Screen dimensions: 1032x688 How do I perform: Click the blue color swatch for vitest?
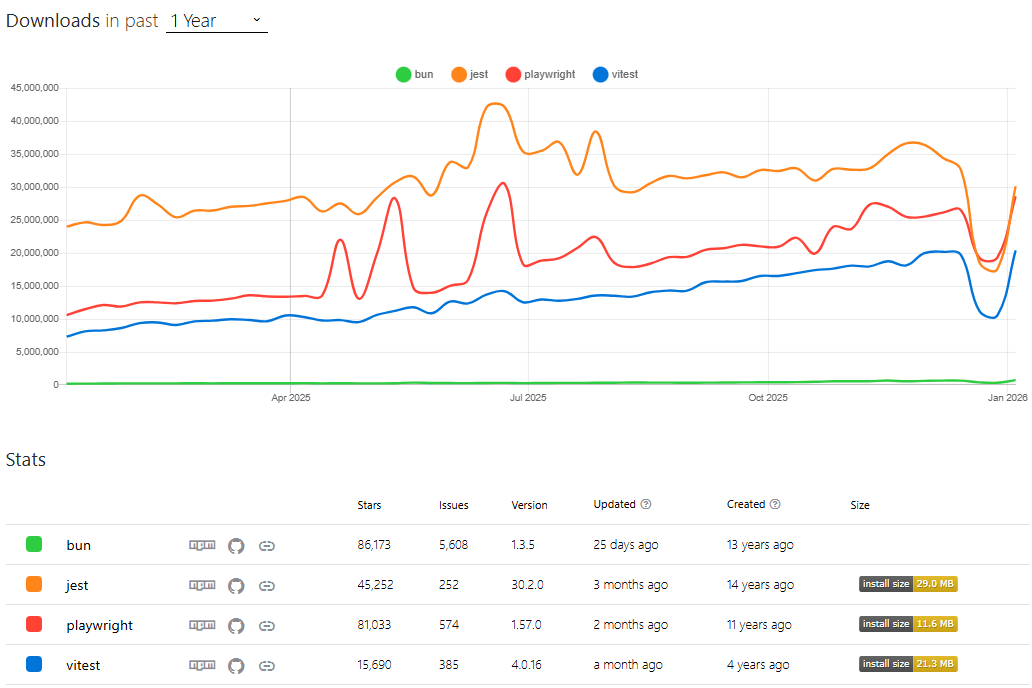pyautogui.click(x=34, y=664)
